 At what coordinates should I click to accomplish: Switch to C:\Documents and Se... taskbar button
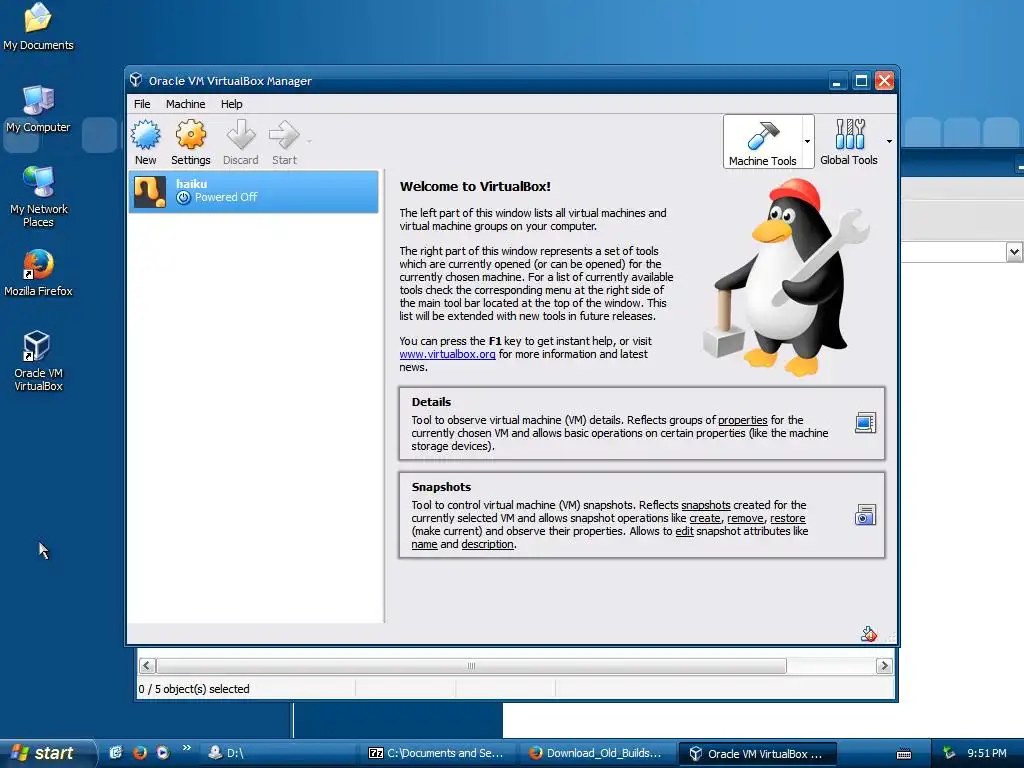pos(438,753)
